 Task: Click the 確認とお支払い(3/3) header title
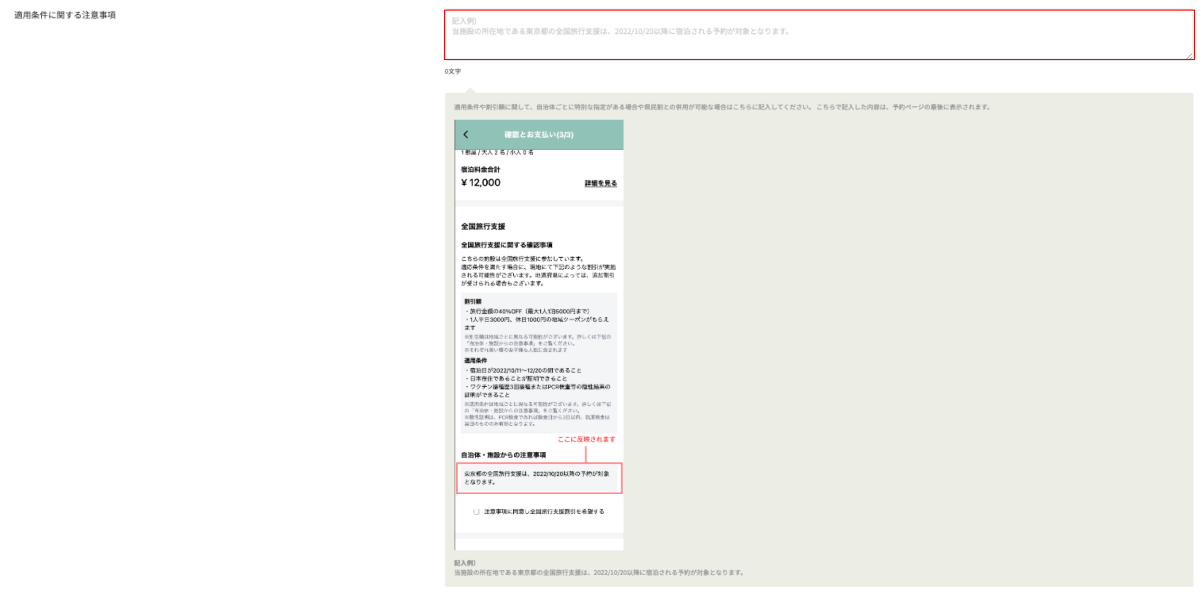point(538,134)
